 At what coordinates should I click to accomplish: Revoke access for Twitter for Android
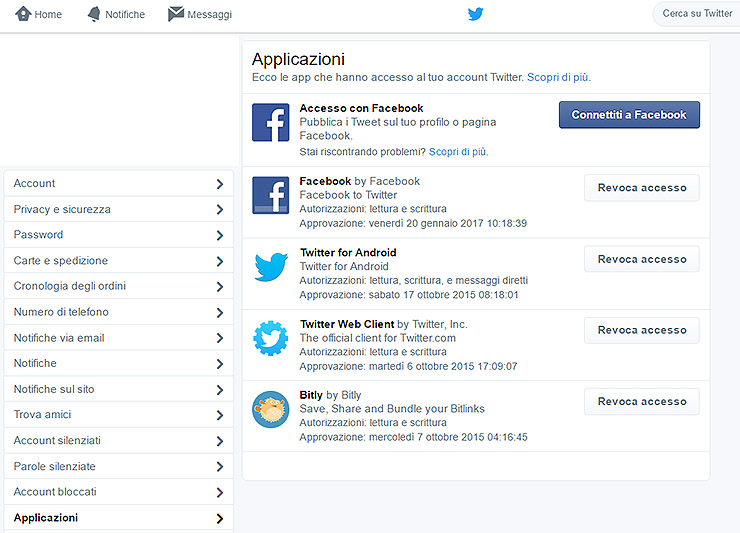coord(641,259)
